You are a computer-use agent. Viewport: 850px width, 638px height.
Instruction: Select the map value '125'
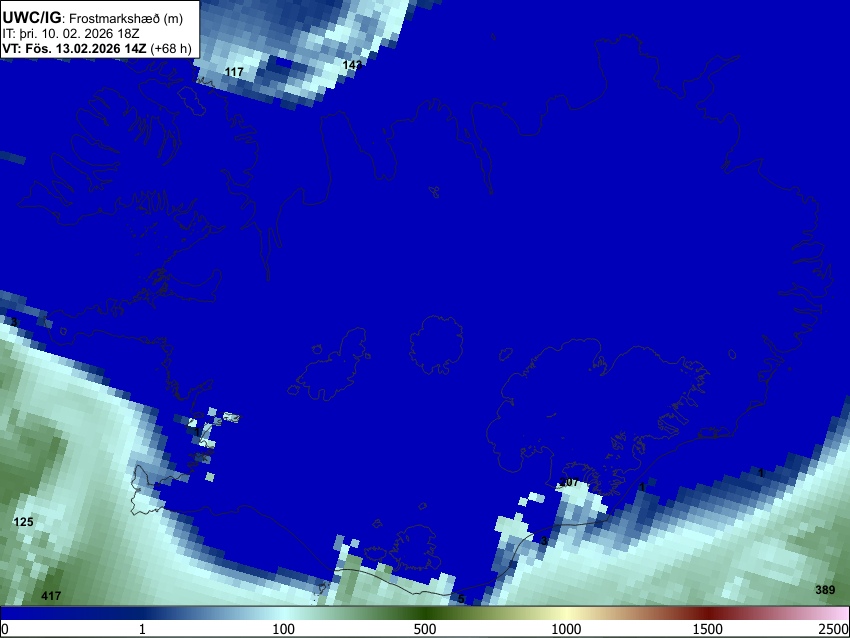(x=23, y=522)
